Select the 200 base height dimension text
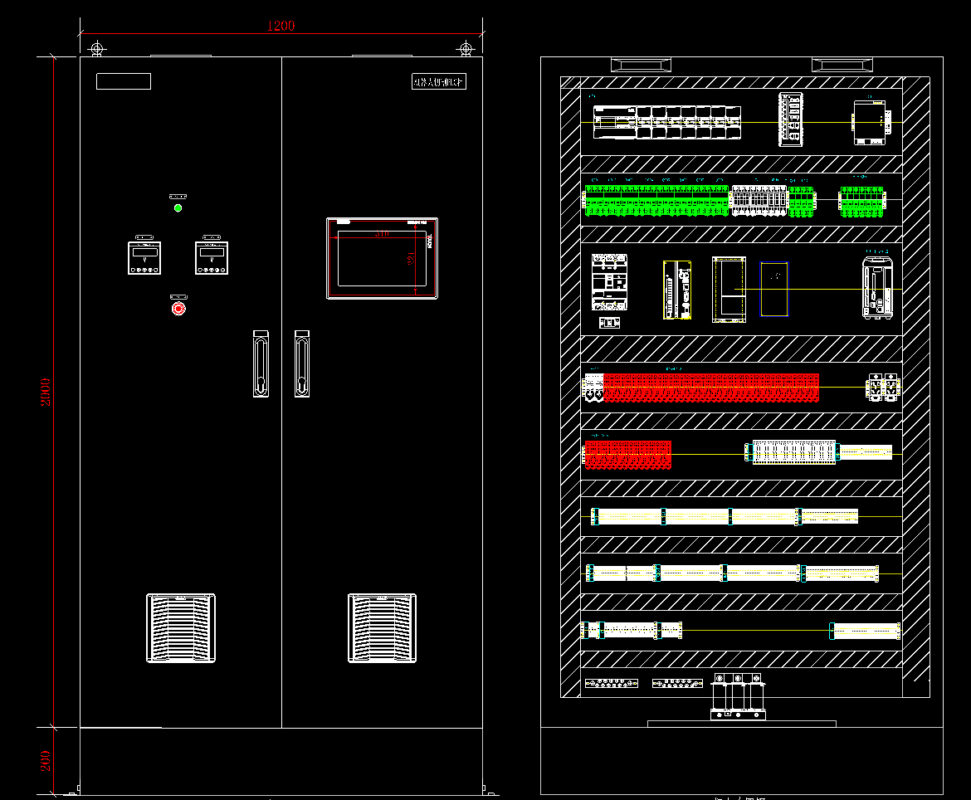 point(45,761)
